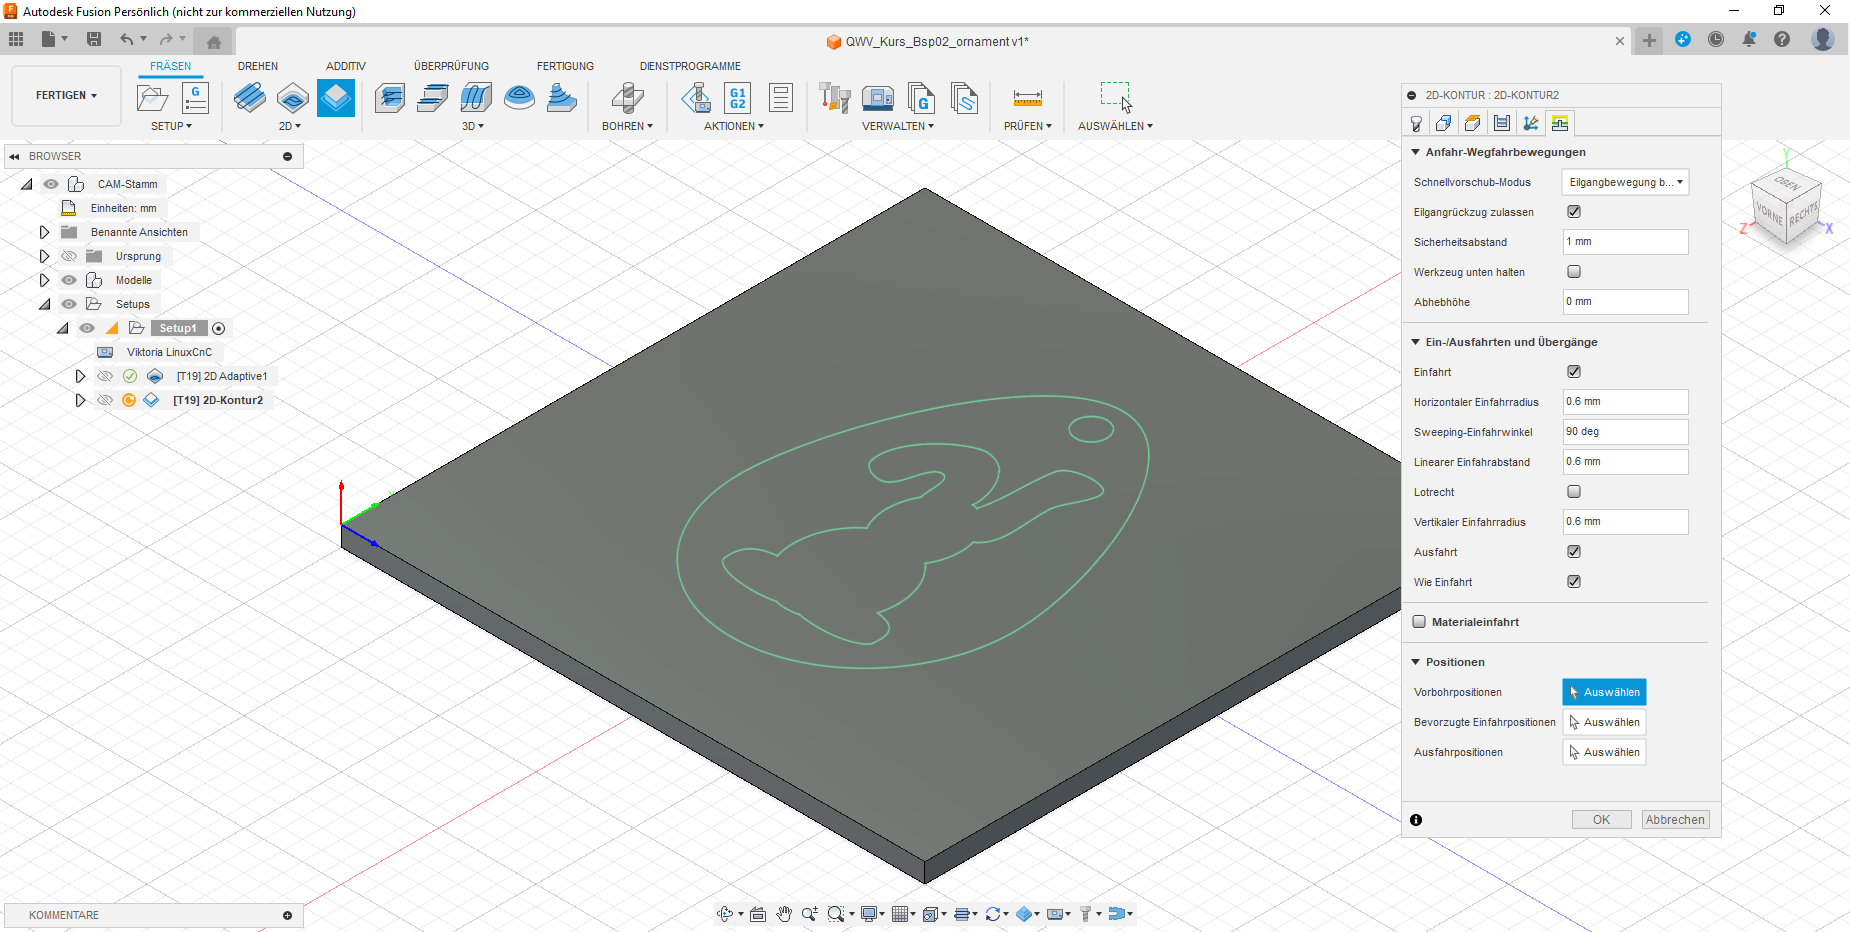This screenshot has height=932, width=1850.
Task: Enable the Materialeinfahrt checkbox
Action: click(1419, 622)
